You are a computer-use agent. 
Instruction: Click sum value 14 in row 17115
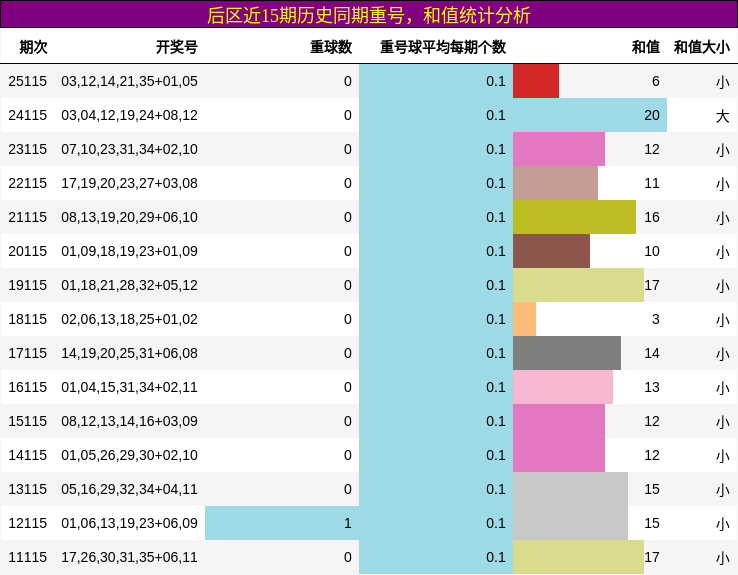pos(652,353)
